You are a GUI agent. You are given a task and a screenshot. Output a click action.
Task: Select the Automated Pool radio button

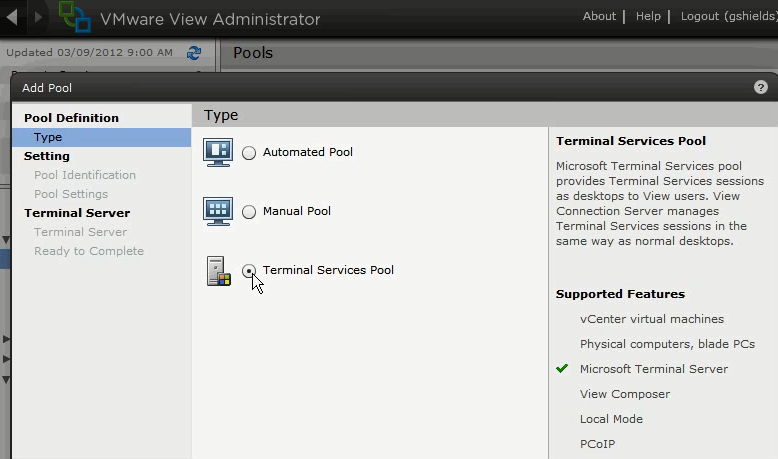(x=249, y=153)
